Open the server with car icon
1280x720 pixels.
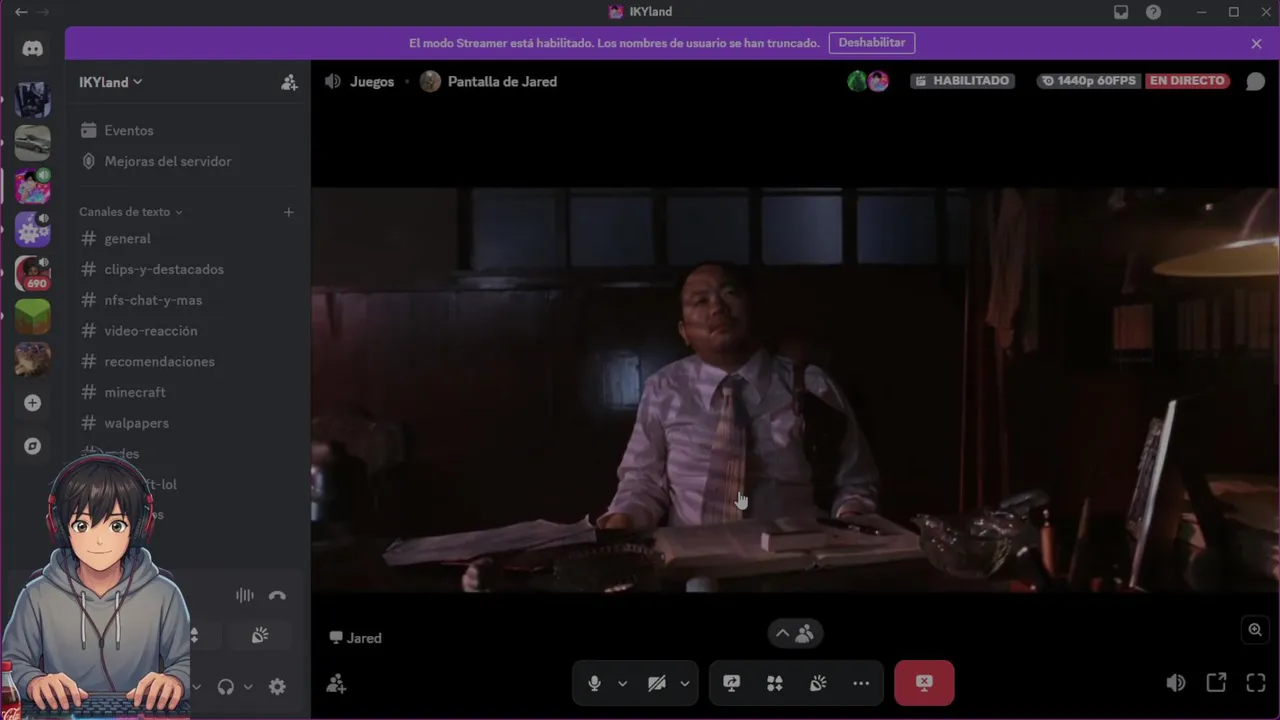tap(32, 143)
